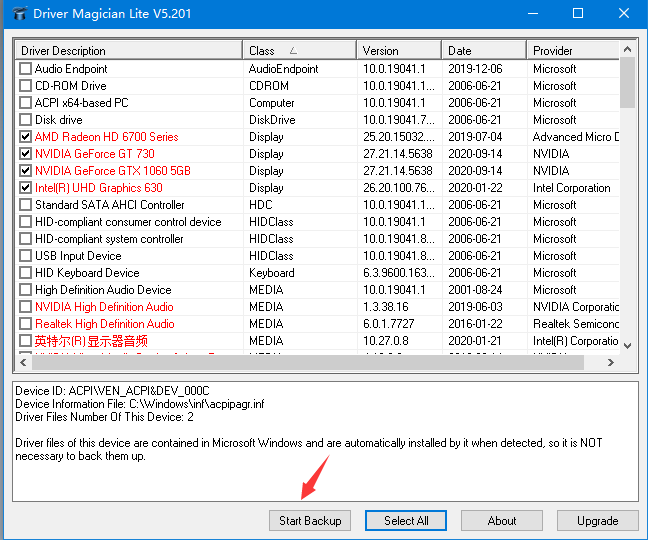Click the Device Information File path line

(x=140, y=404)
